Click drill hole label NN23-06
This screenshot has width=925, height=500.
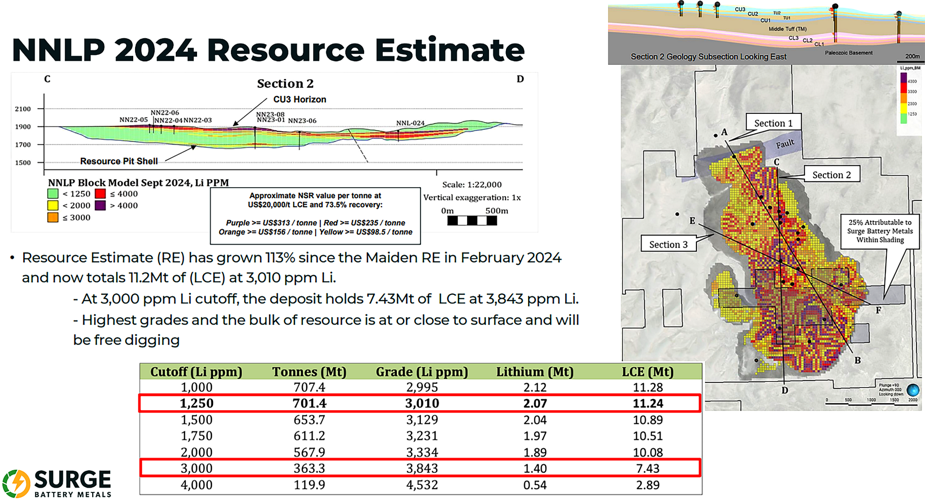(302, 121)
